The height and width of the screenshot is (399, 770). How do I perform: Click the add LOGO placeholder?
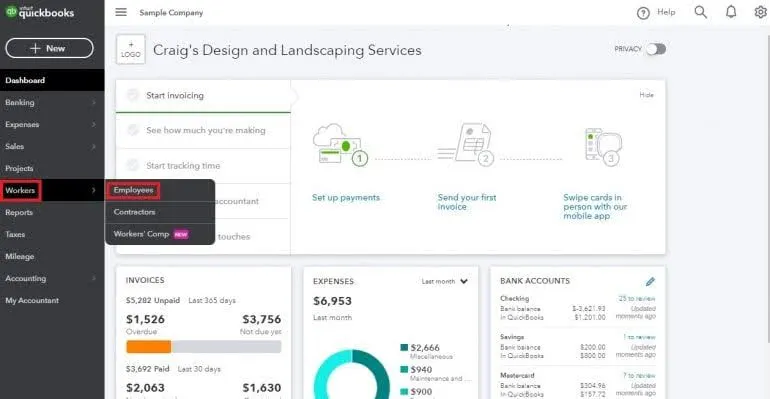(131, 50)
